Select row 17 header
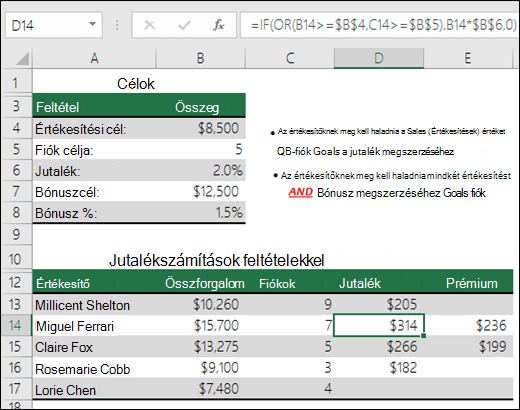520x410 pixels. [16, 389]
